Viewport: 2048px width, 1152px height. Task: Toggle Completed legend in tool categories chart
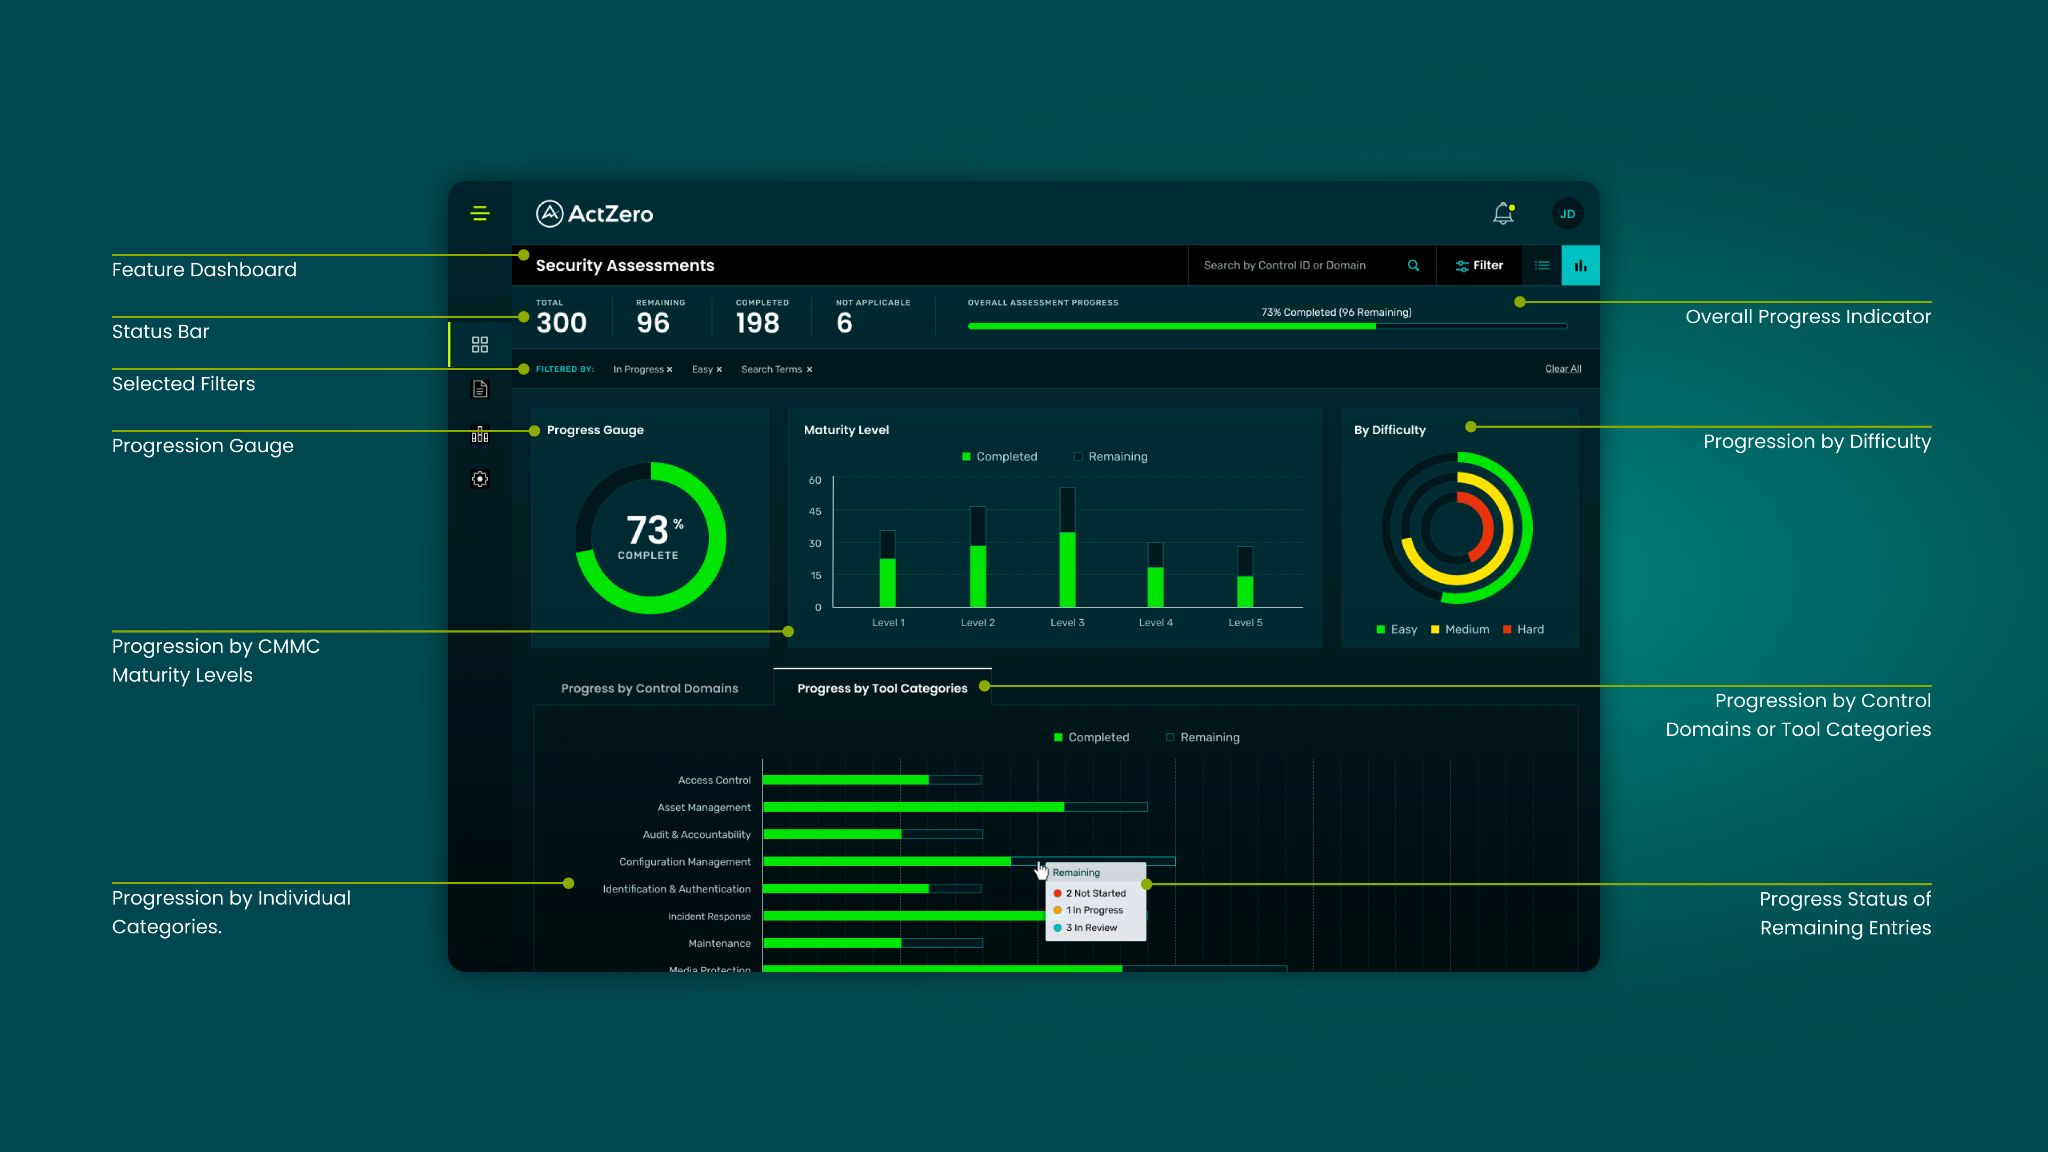(x=1091, y=737)
